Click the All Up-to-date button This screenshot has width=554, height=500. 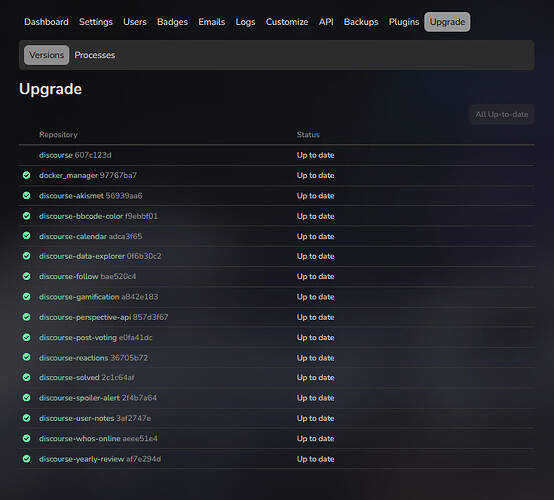click(x=502, y=114)
